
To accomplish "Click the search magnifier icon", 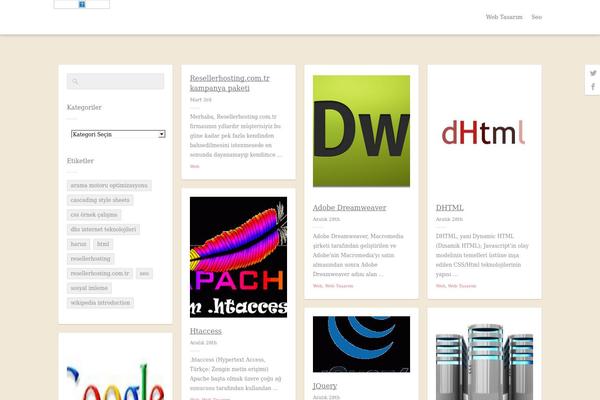I will (x=75, y=82).
